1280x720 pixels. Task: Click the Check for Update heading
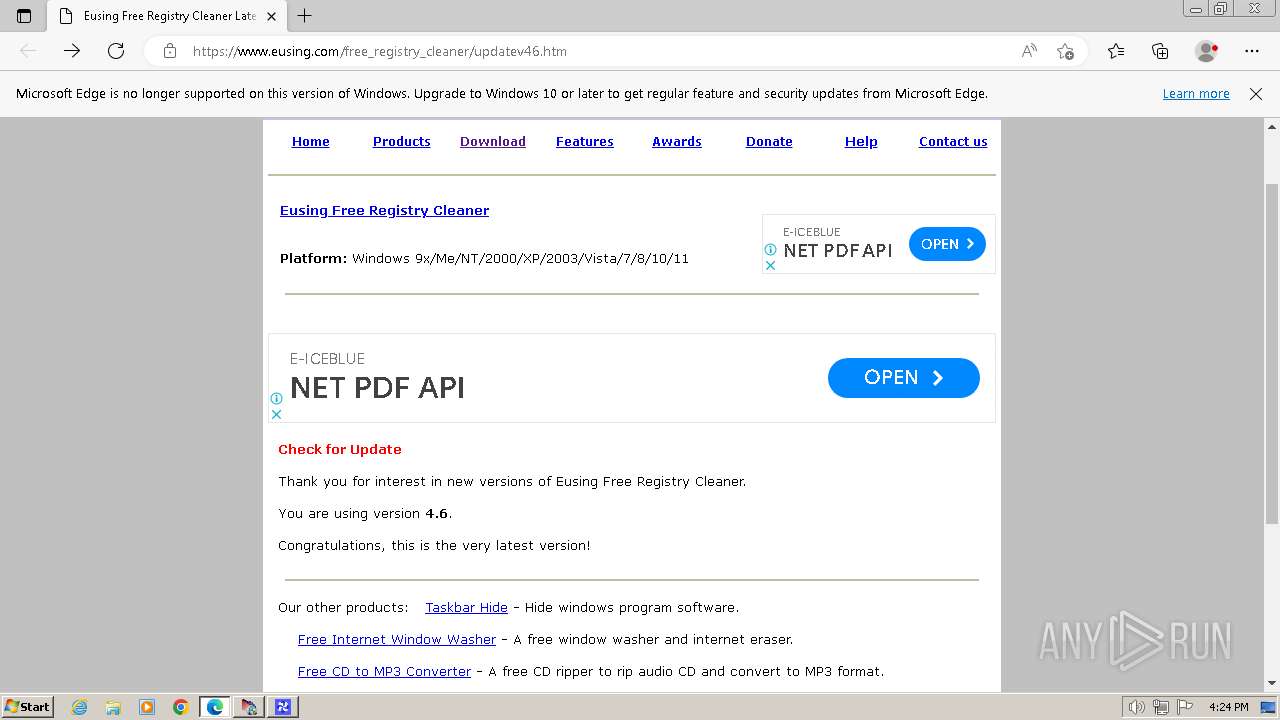340,450
